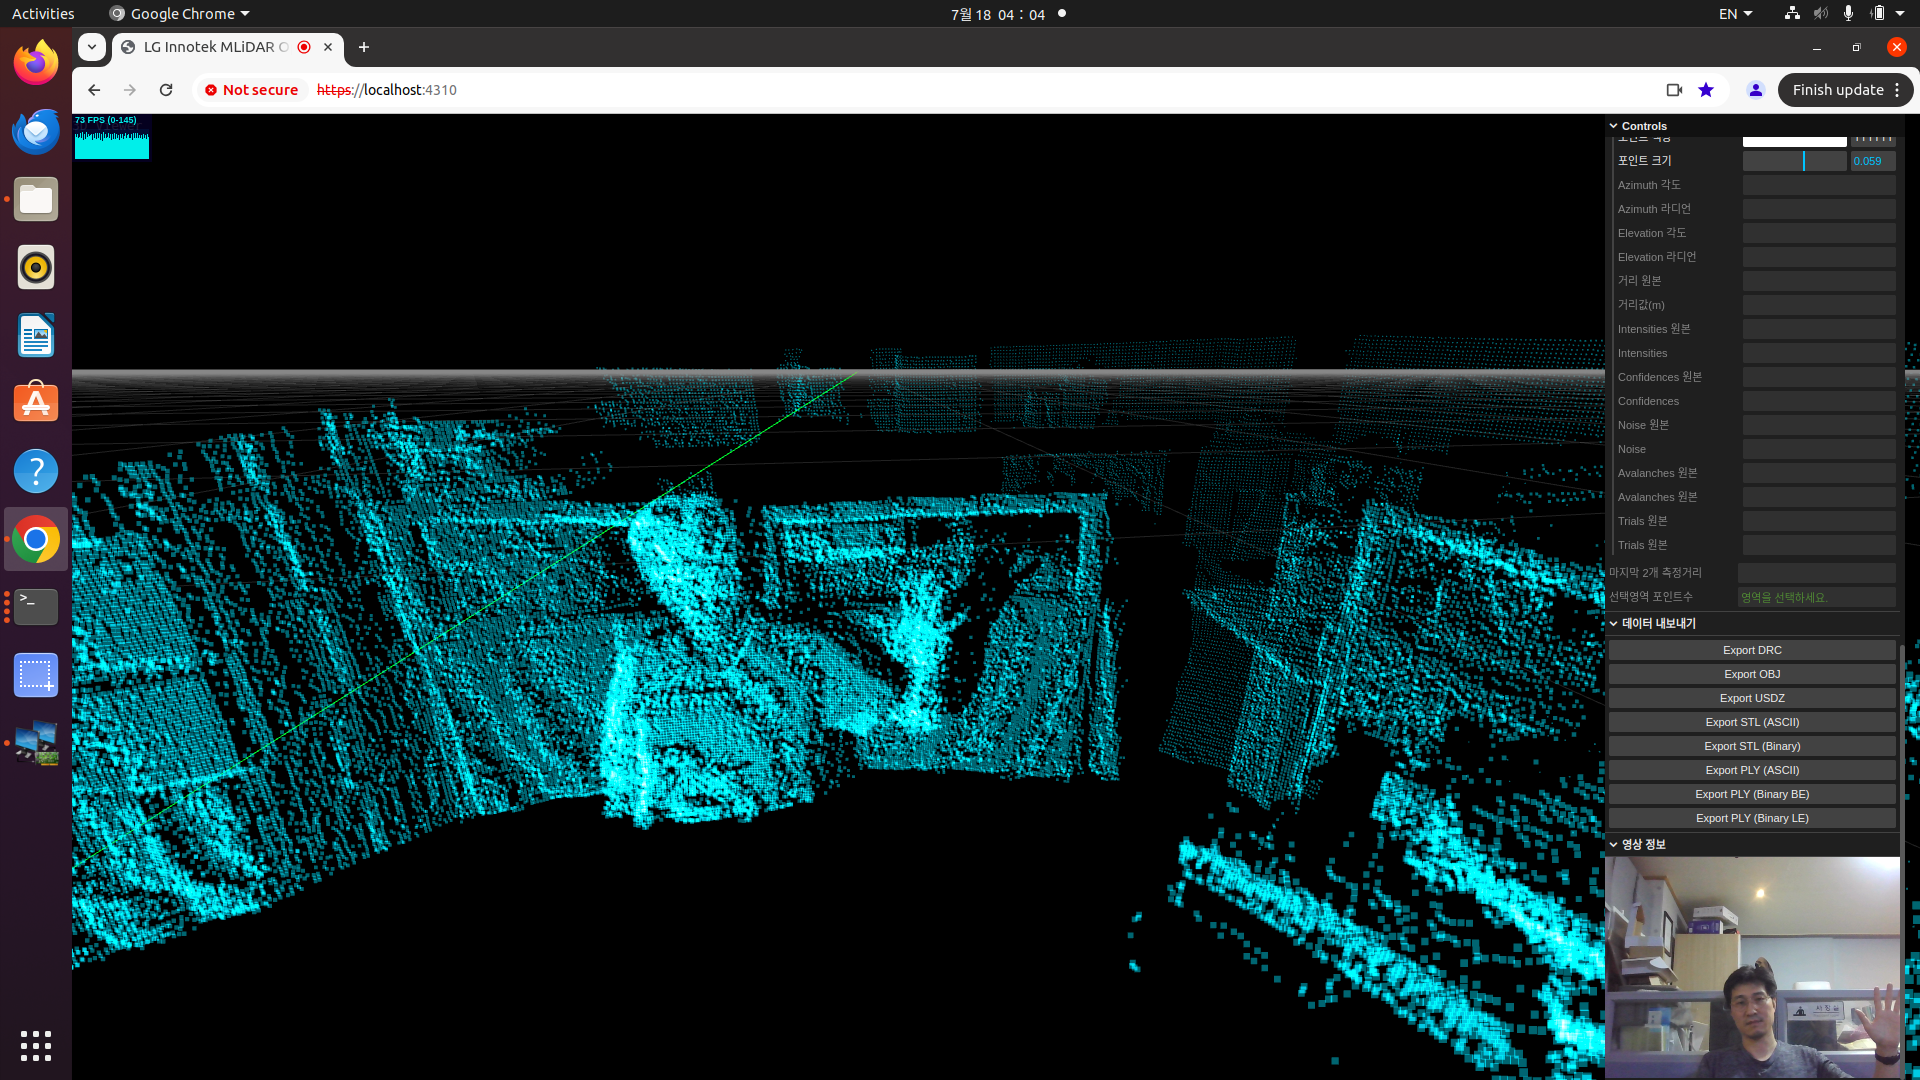Image resolution: width=1920 pixels, height=1080 pixels.
Task: Select Export PLY (ASCII) format
Action: click(x=1751, y=770)
